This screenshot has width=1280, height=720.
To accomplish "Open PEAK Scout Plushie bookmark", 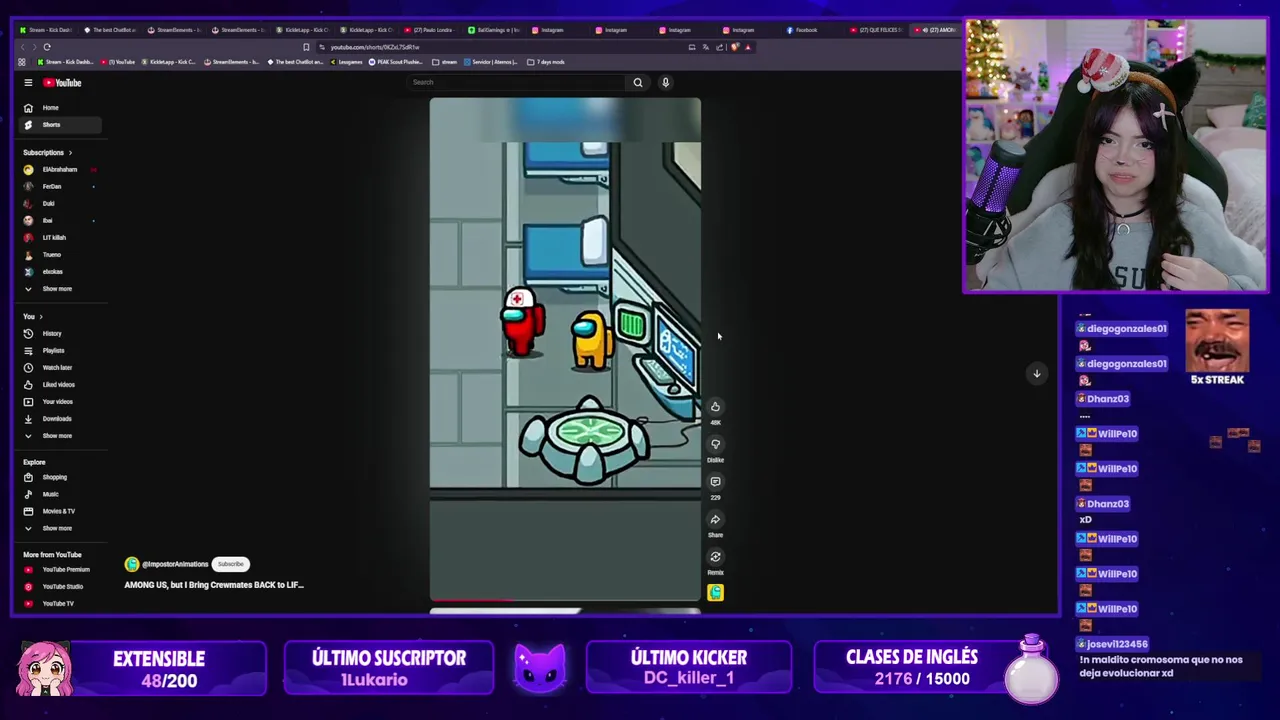I will pyautogui.click(x=396, y=62).
